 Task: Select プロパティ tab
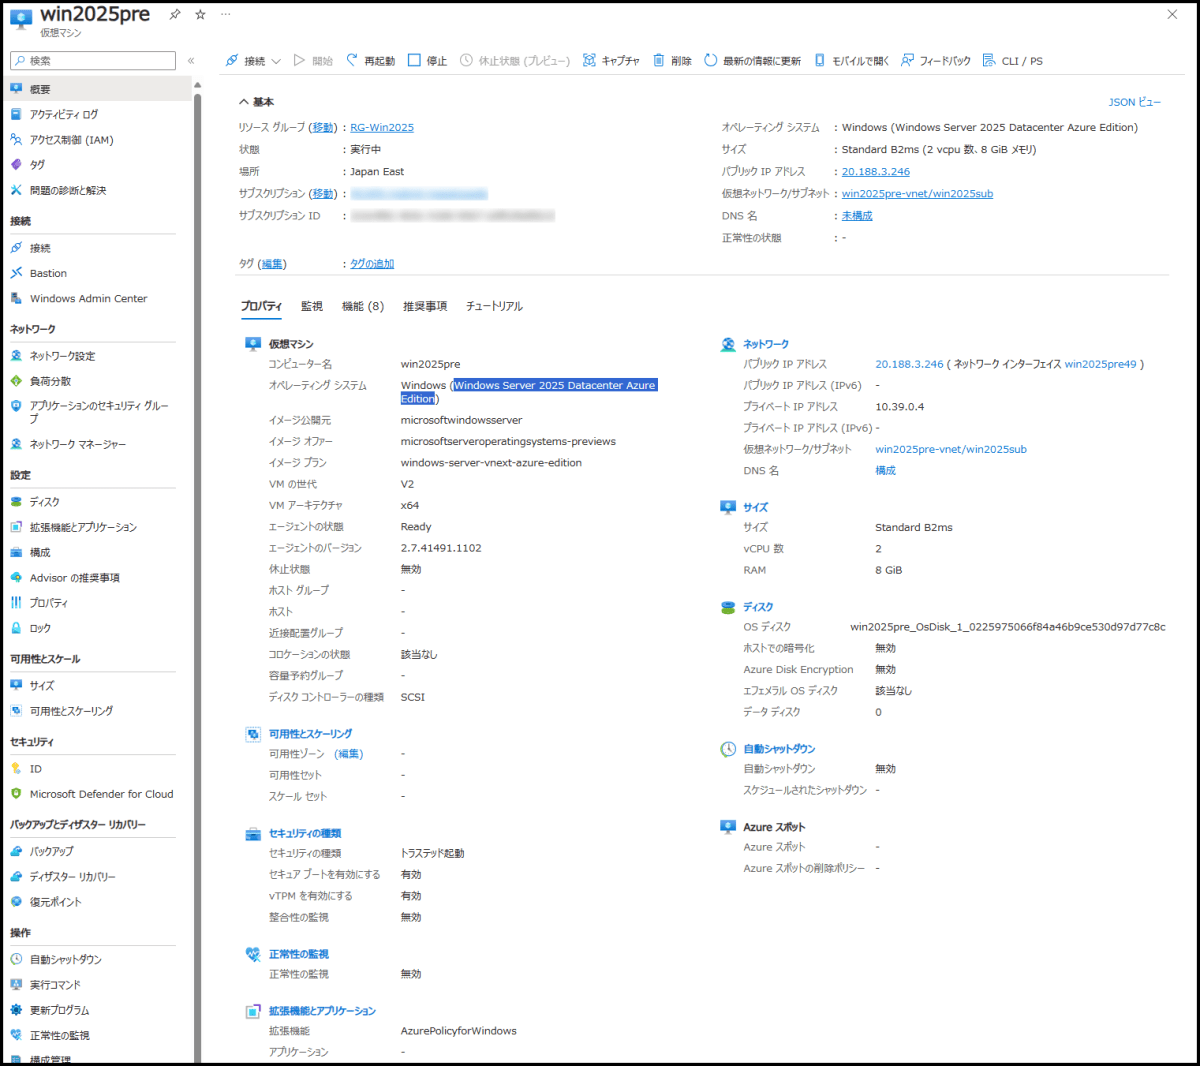point(261,306)
